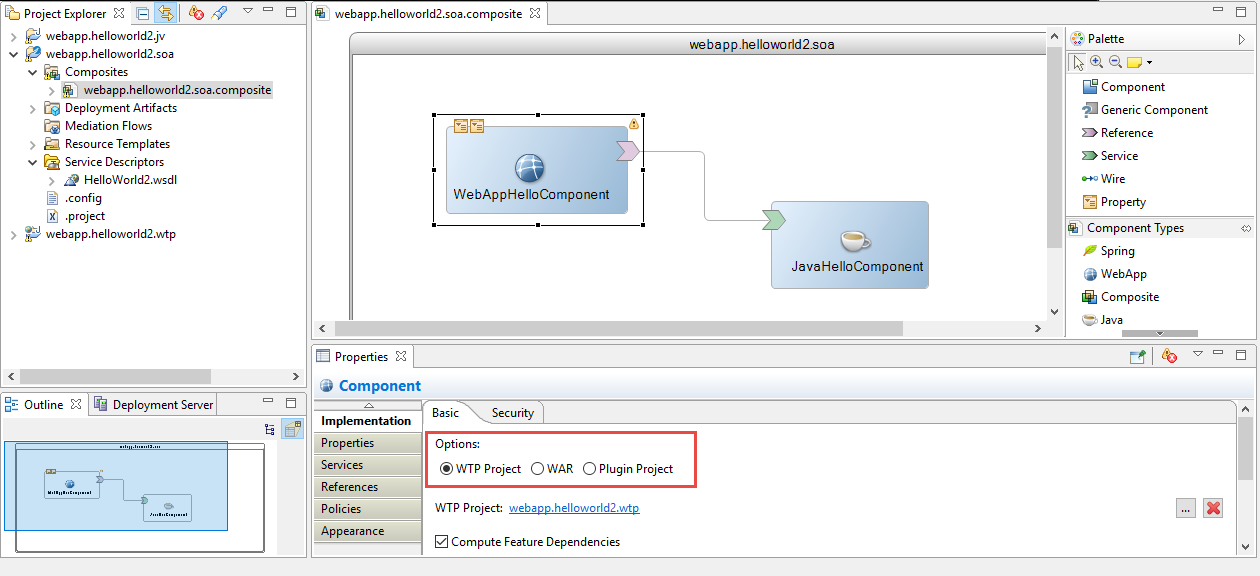Toggle Link with Editor in Project Explorer

pyautogui.click(x=165, y=13)
